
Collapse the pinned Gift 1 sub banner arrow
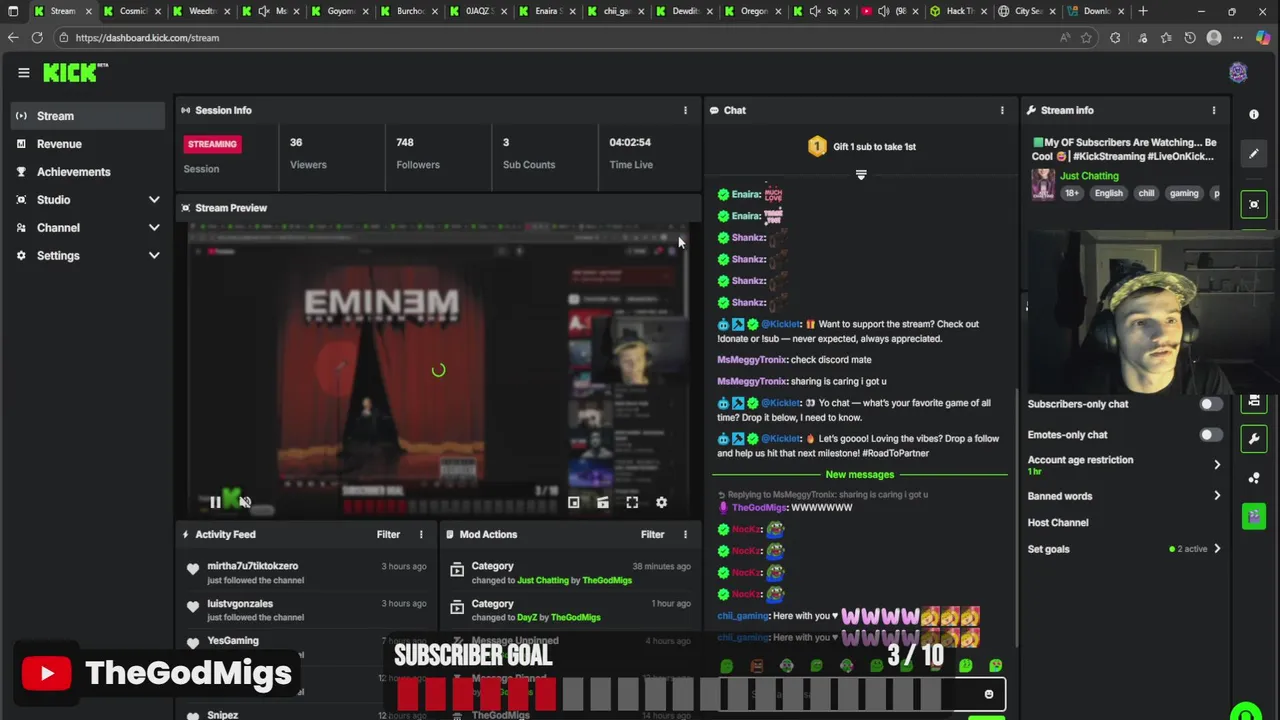pos(861,175)
